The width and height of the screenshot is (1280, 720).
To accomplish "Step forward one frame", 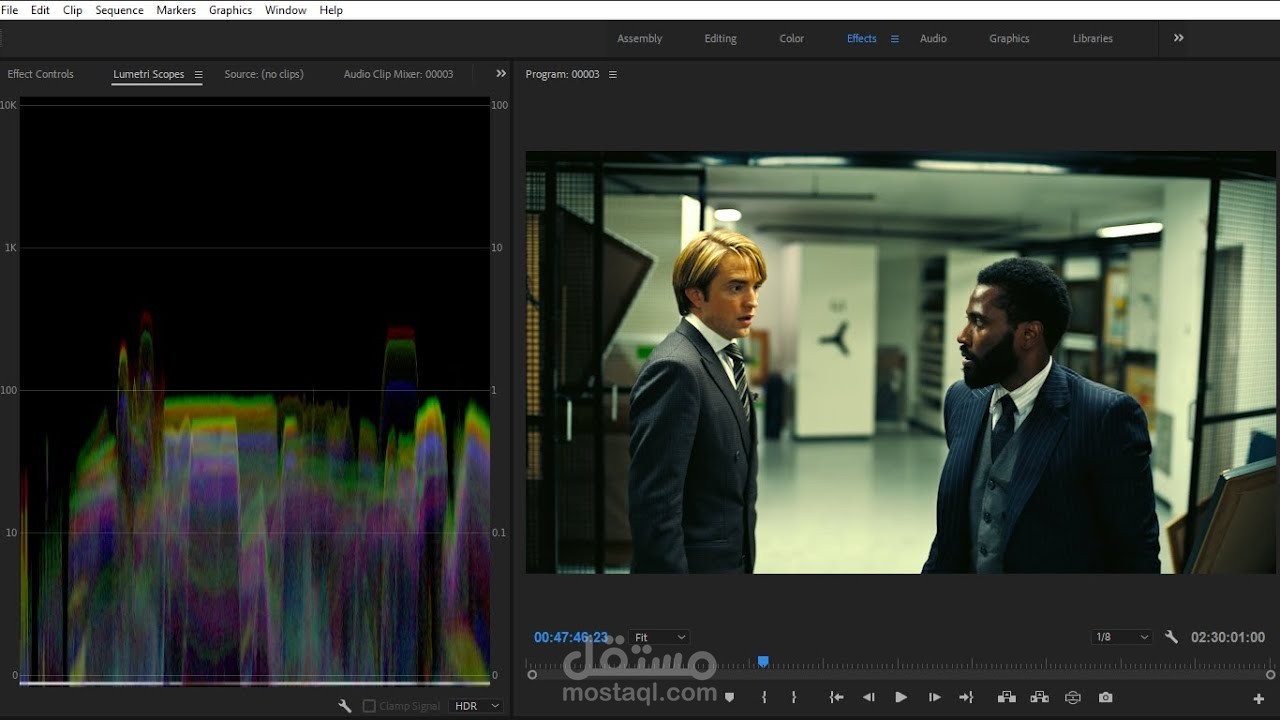I will pos(934,697).
